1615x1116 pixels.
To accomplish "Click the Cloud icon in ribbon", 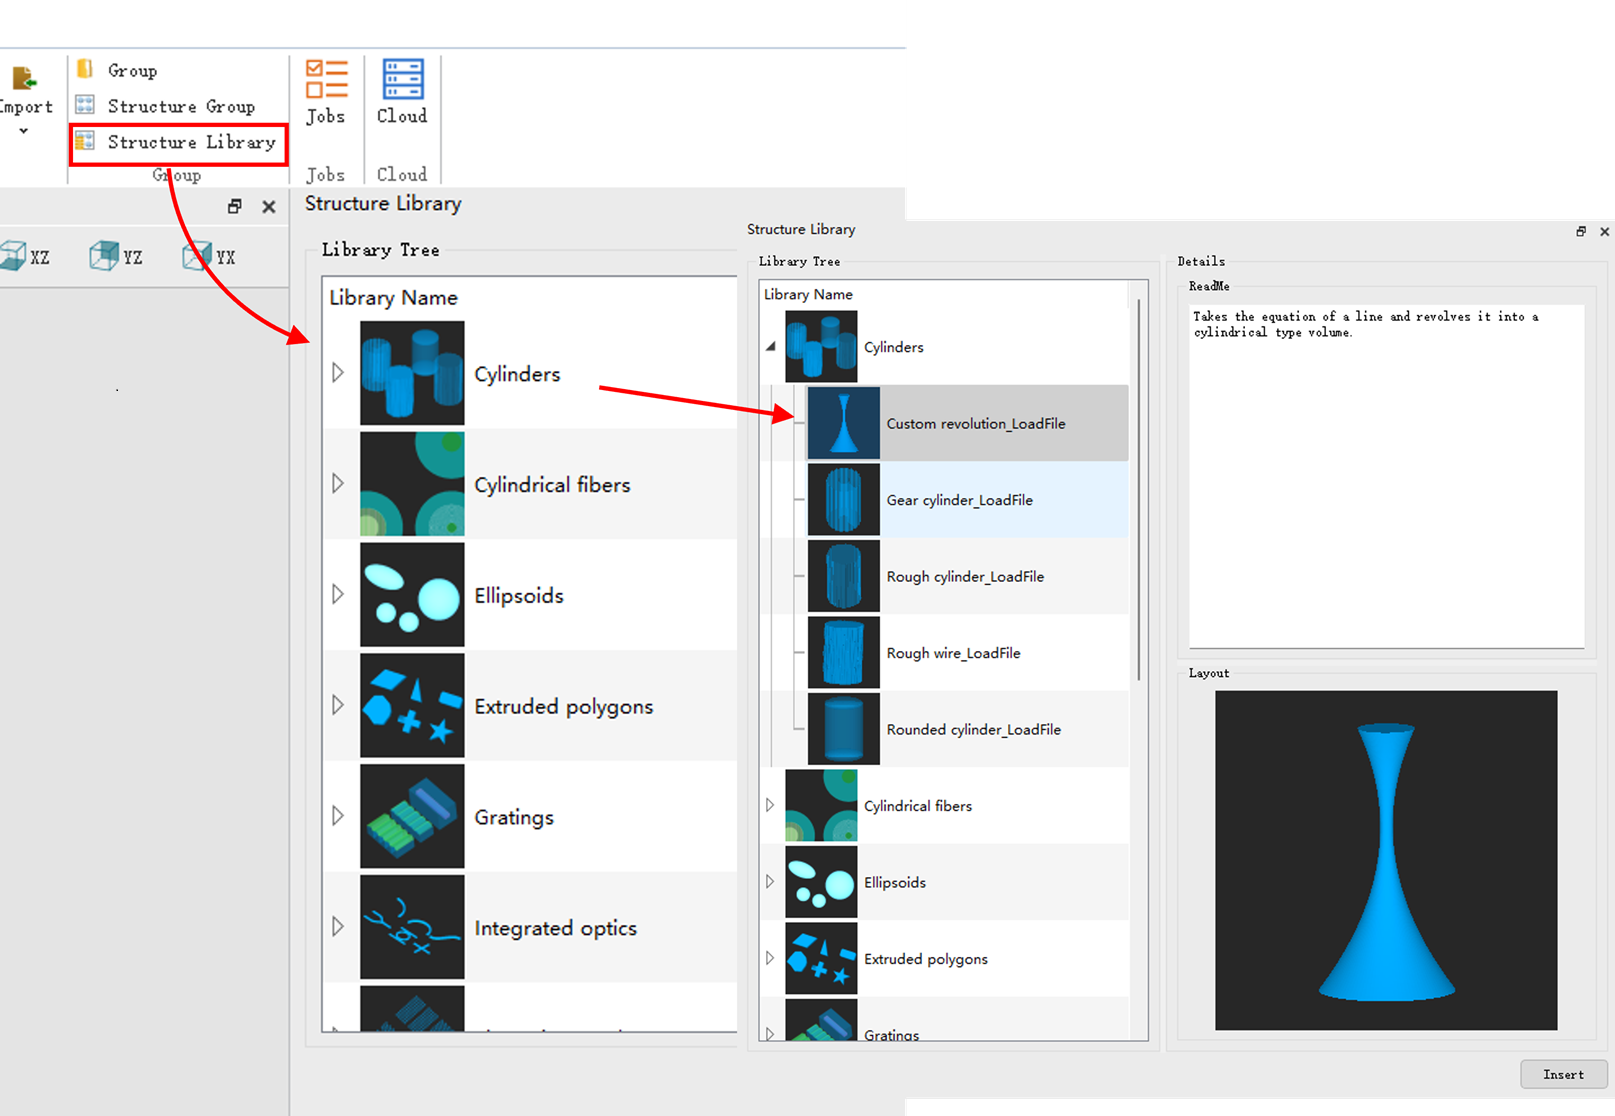I will [402, 80].
